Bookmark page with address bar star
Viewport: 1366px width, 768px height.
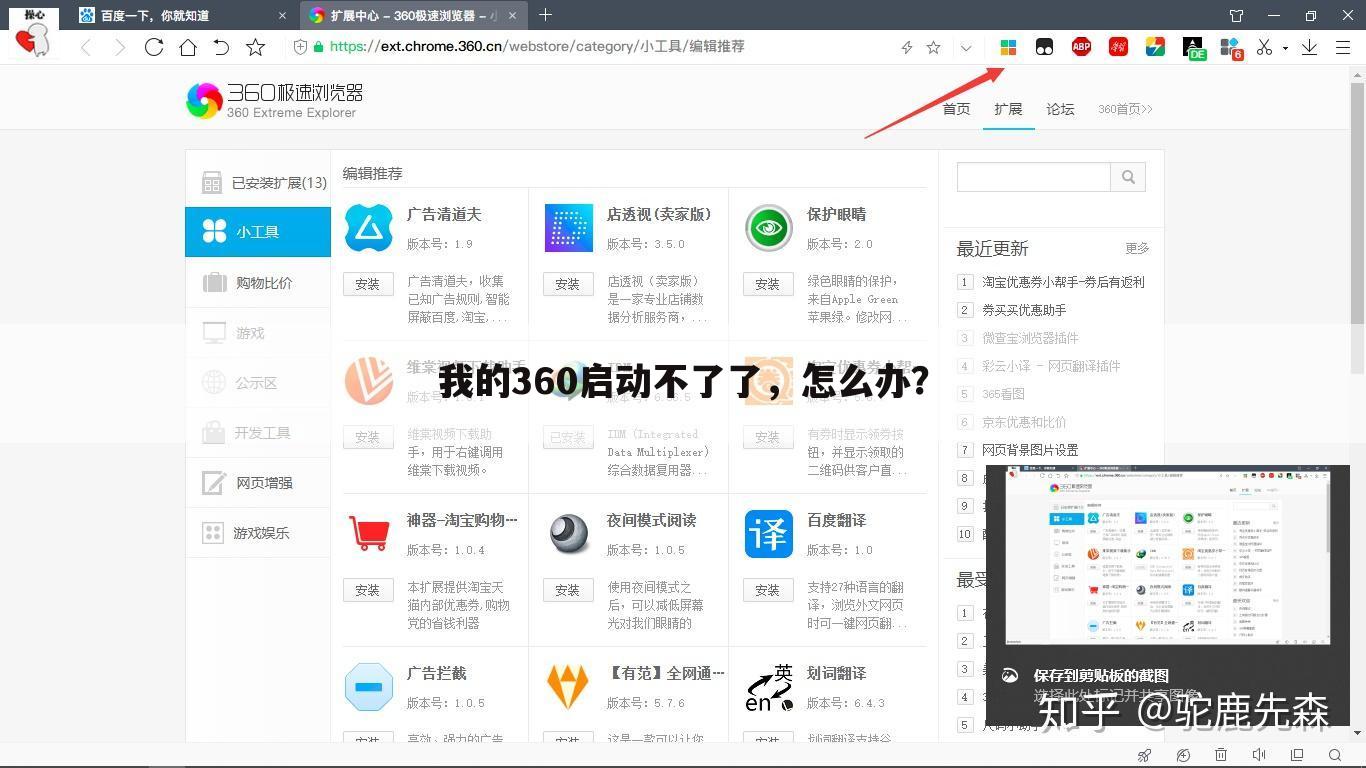[933, 47]
